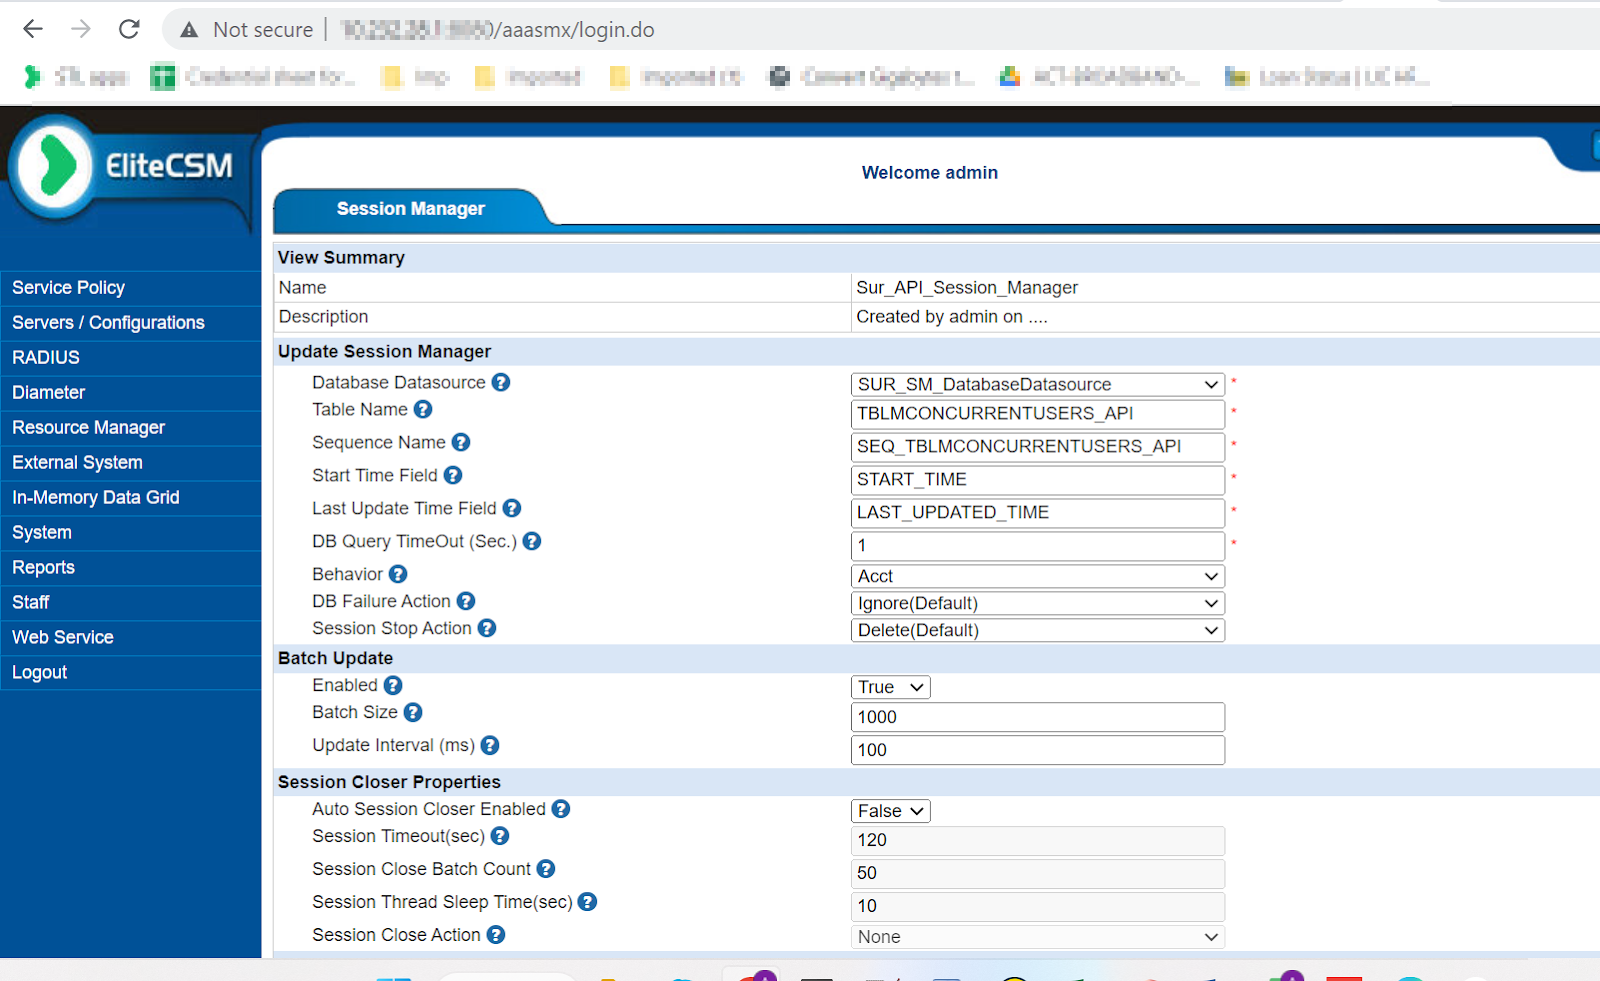This screenshot has width=1600, height=981.
Task: Click Update Interval field 100
Action: pos(1038,750)
